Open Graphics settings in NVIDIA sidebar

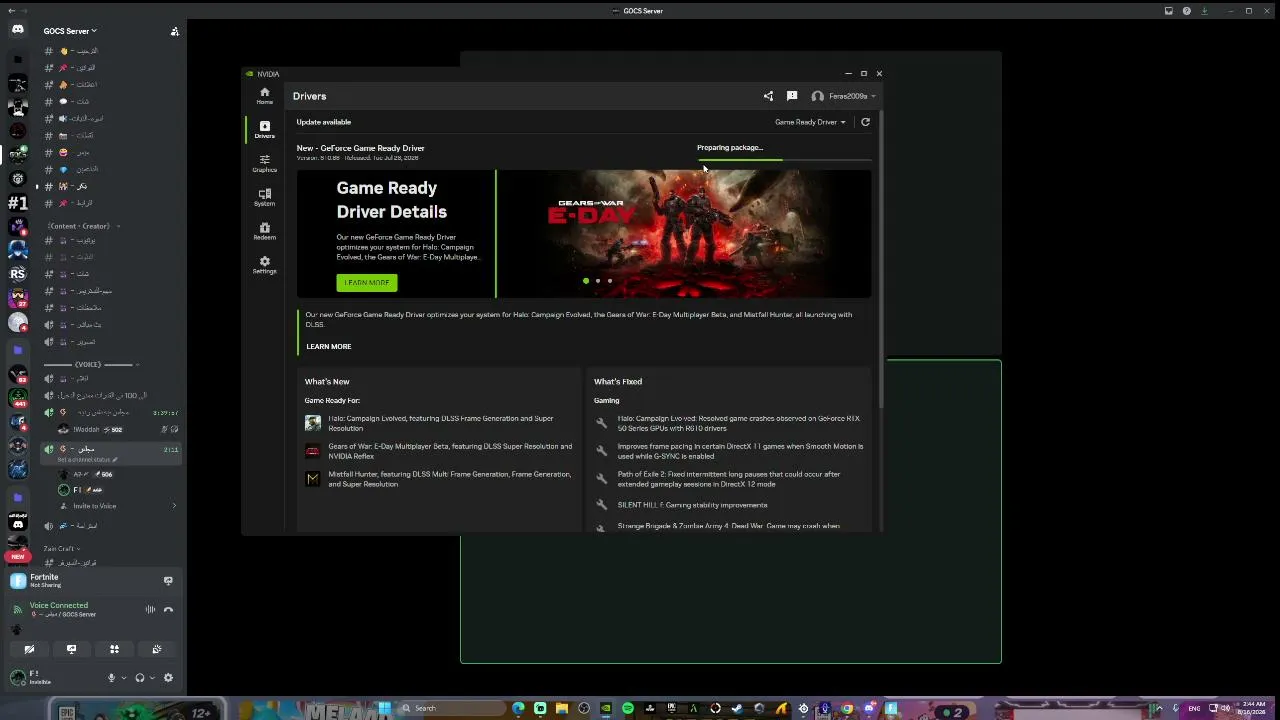(264, 164)
